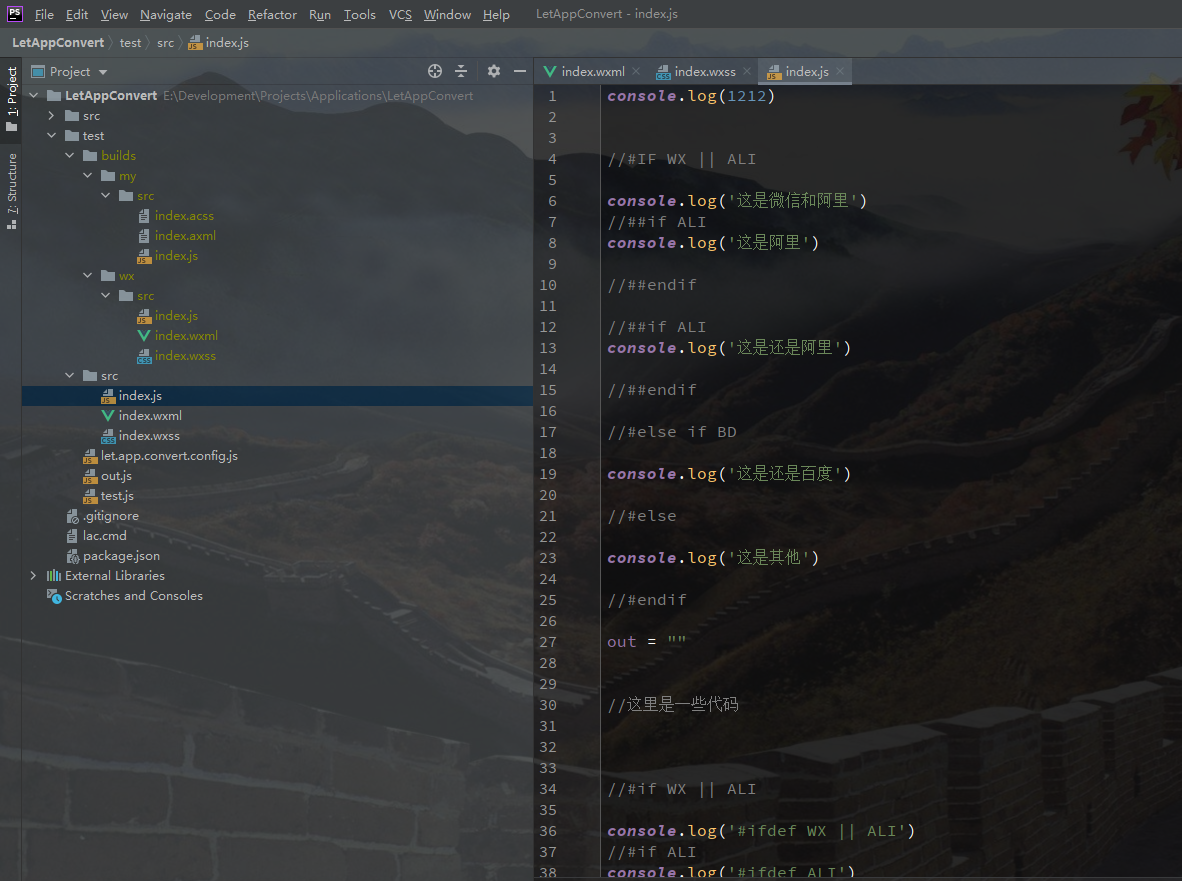This screenshot has width=1182, height=881.
Task: Click console.log(1212) on line 1
Action: click(691, 96)
